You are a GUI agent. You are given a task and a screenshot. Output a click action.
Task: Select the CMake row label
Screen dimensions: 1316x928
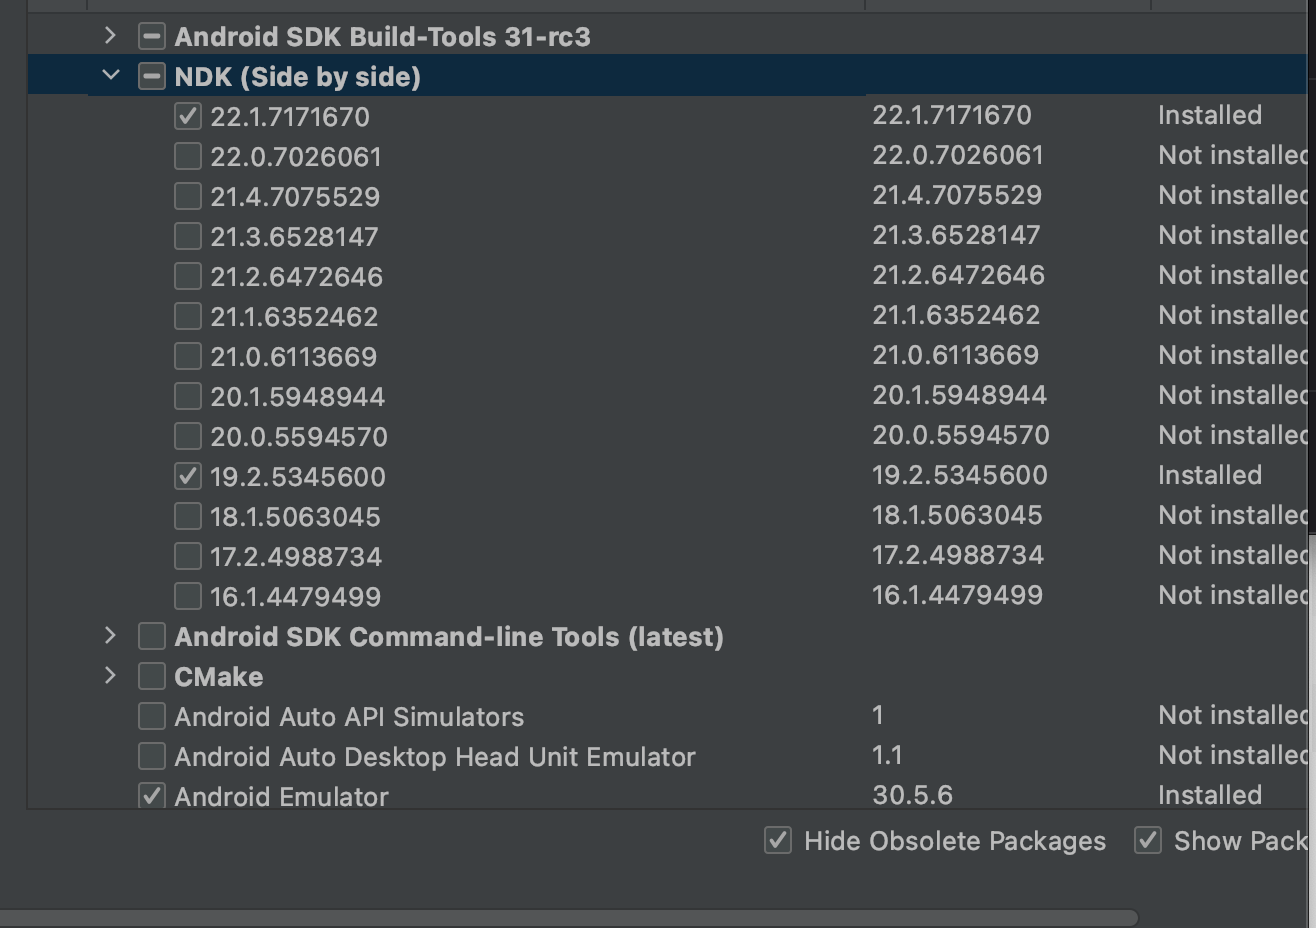[x=218, y=677]
